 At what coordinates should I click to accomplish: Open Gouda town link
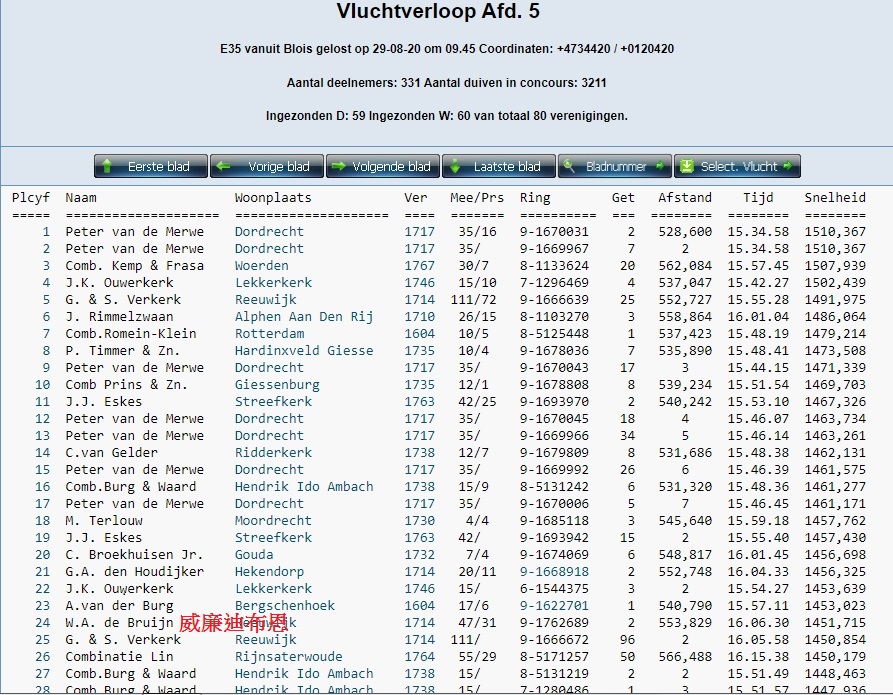click(254, 555)
